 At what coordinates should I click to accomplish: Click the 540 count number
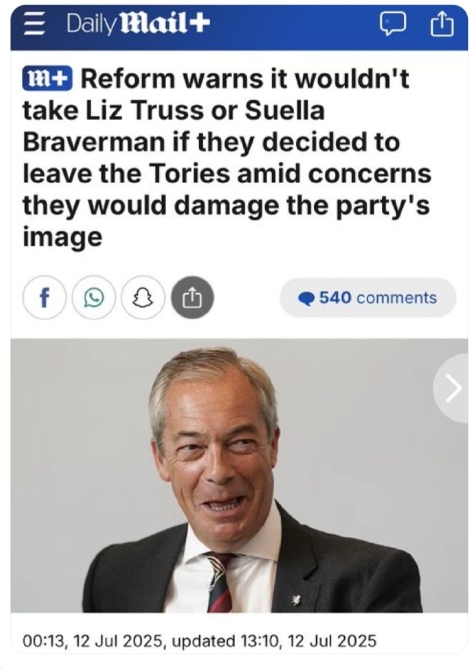(335, 298)
